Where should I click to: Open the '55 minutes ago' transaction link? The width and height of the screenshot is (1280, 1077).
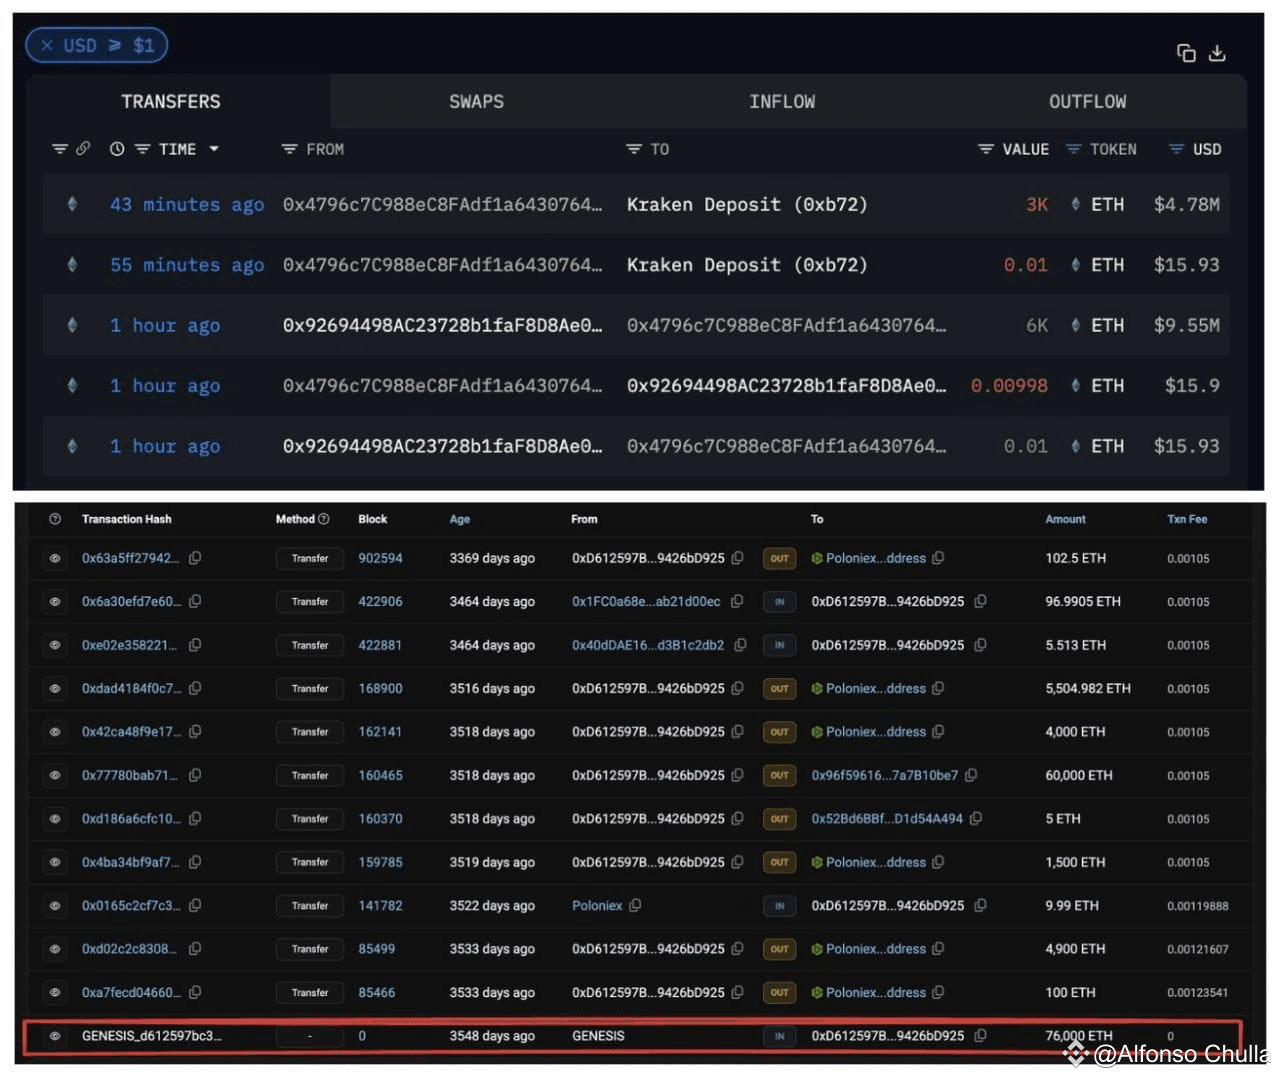point(187,265)
